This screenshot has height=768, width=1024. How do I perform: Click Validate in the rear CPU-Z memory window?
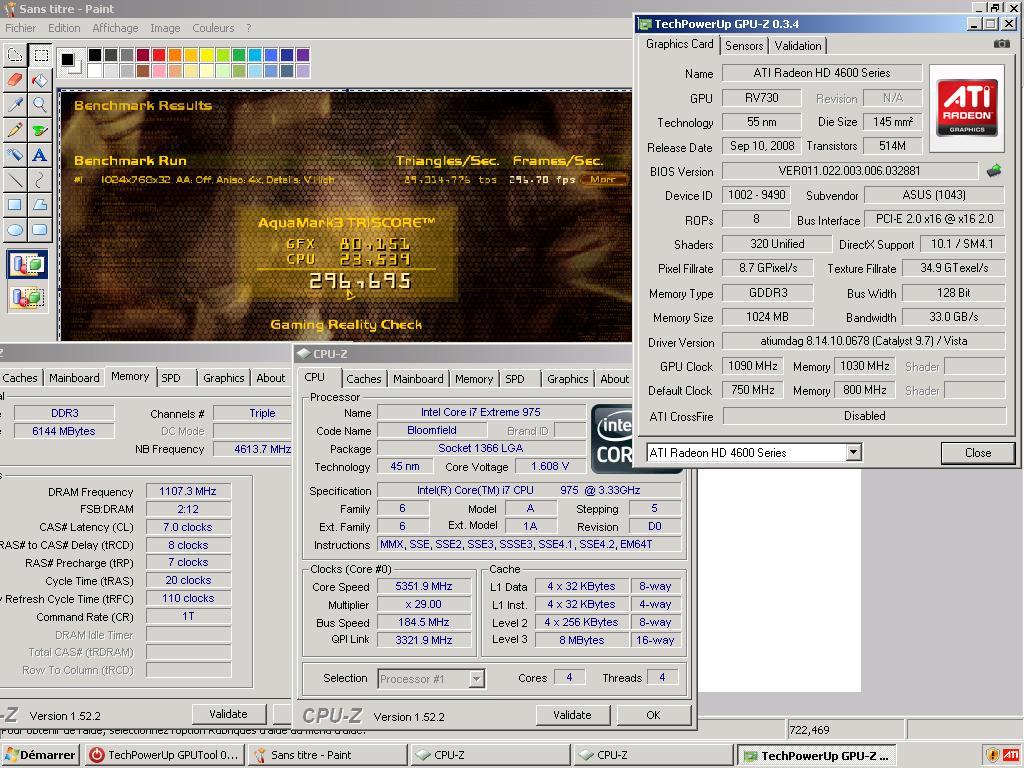click(x=229, y=714)
